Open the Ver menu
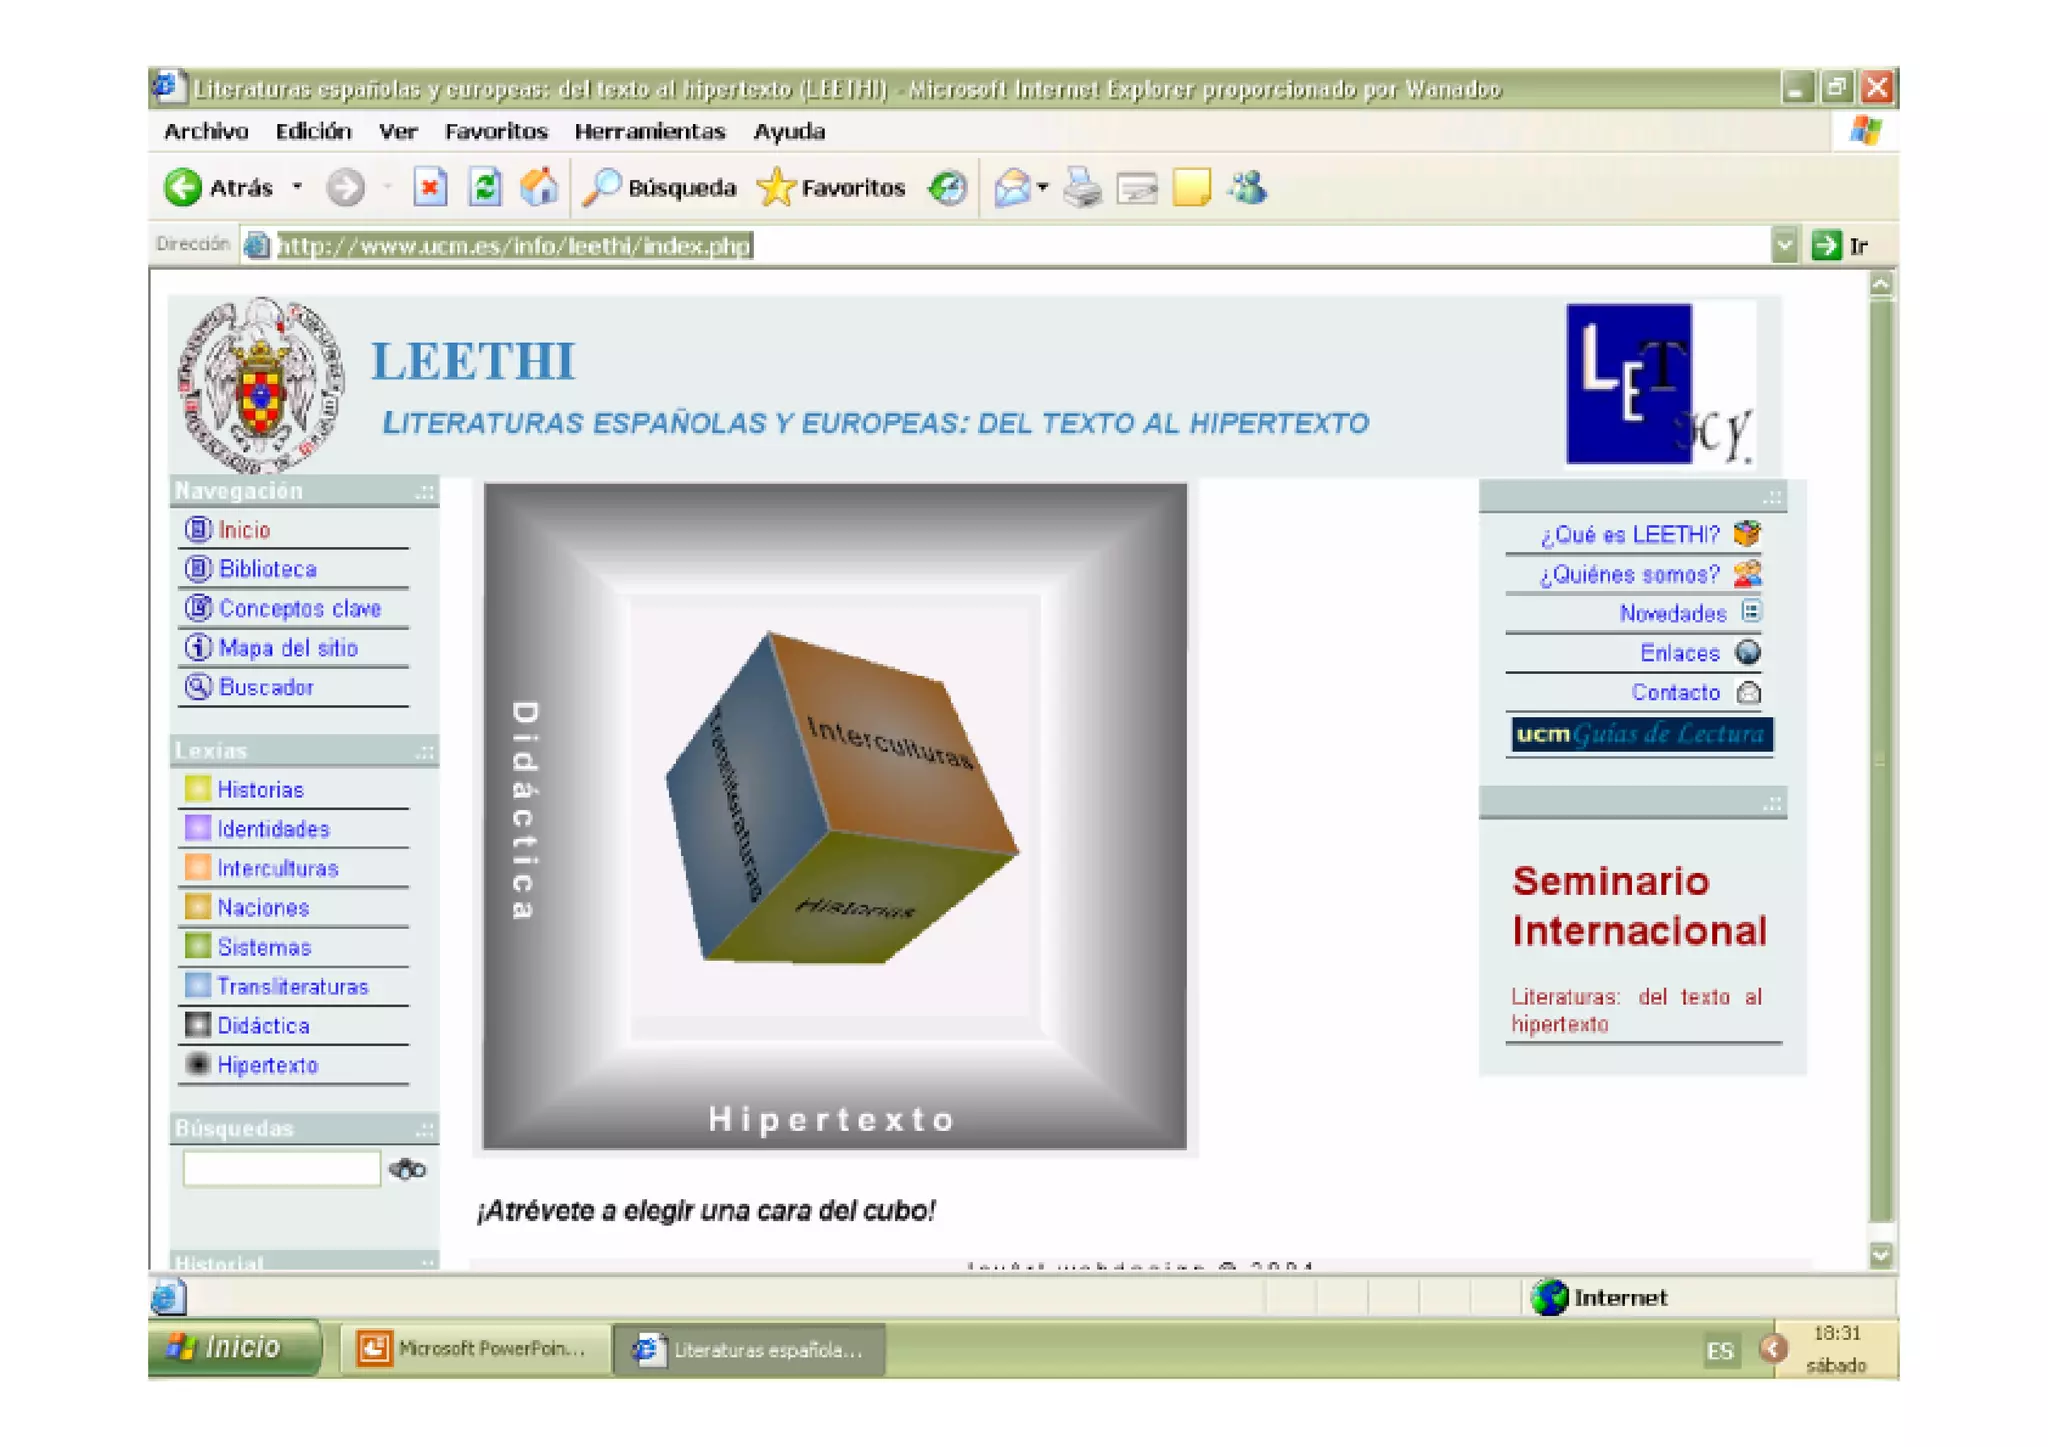This screenshot has height=1447, width=2048. coord(398,131)
